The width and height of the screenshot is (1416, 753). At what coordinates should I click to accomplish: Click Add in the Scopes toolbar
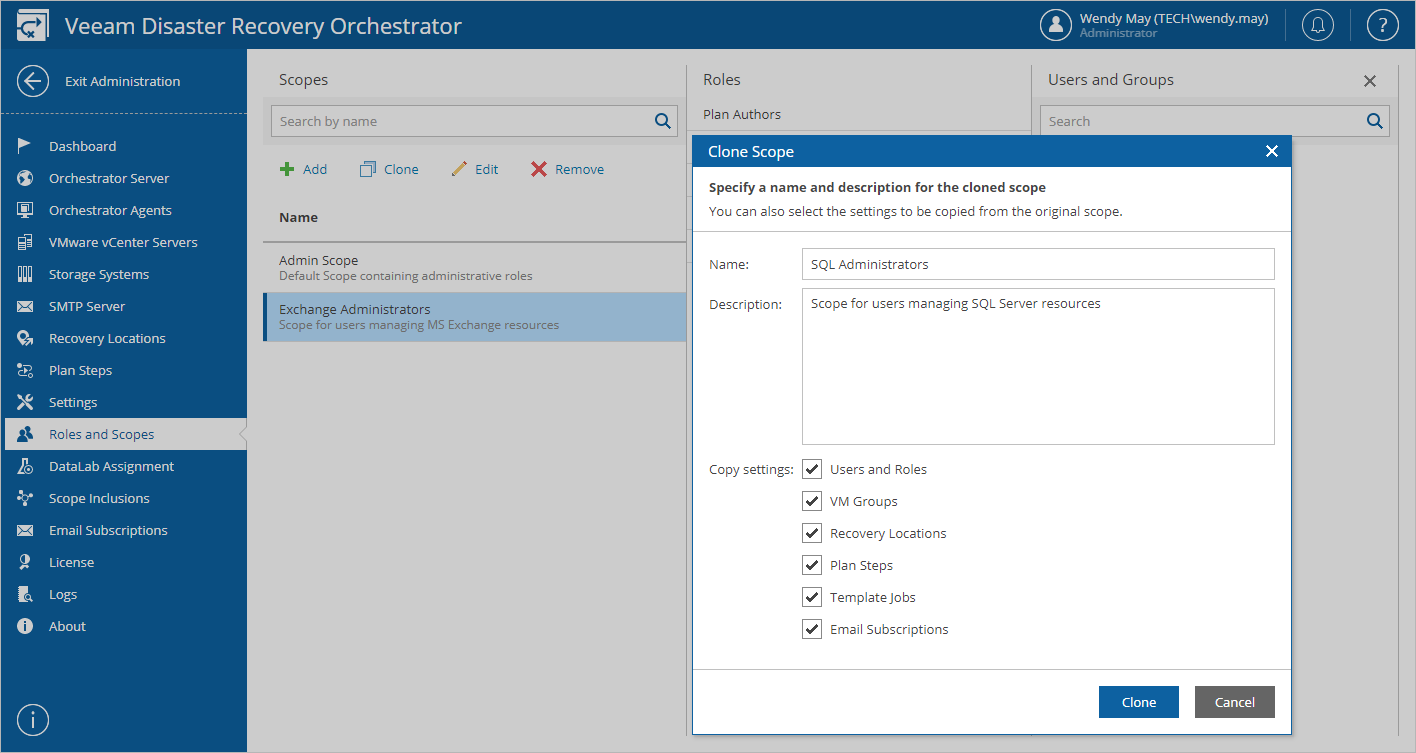(x=303, y=169)
